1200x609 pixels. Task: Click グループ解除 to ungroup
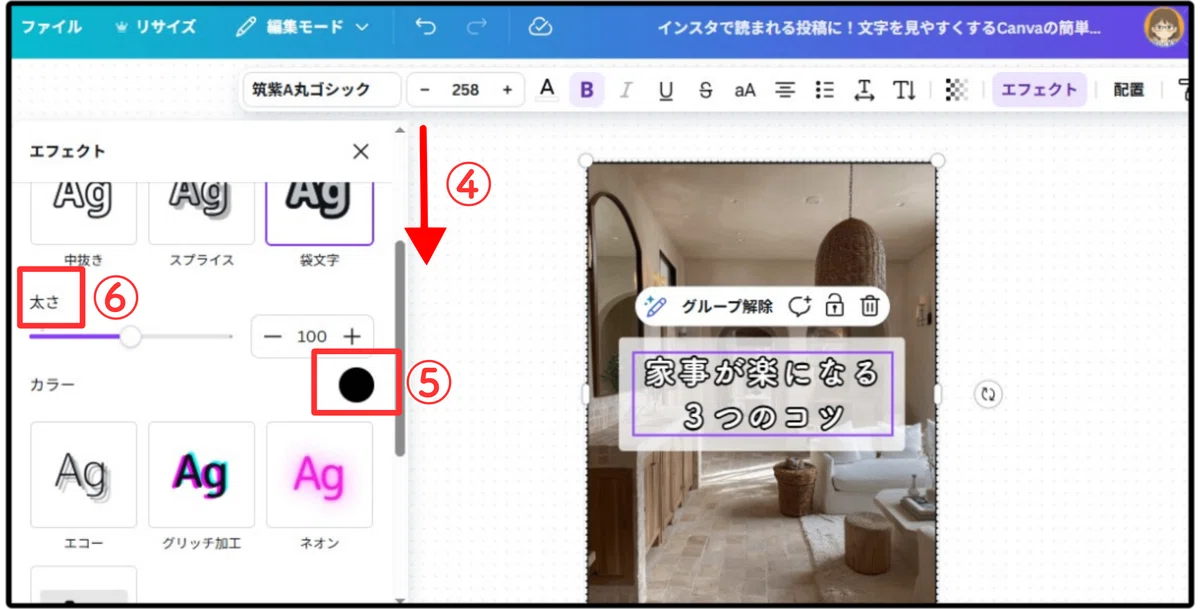727,307
